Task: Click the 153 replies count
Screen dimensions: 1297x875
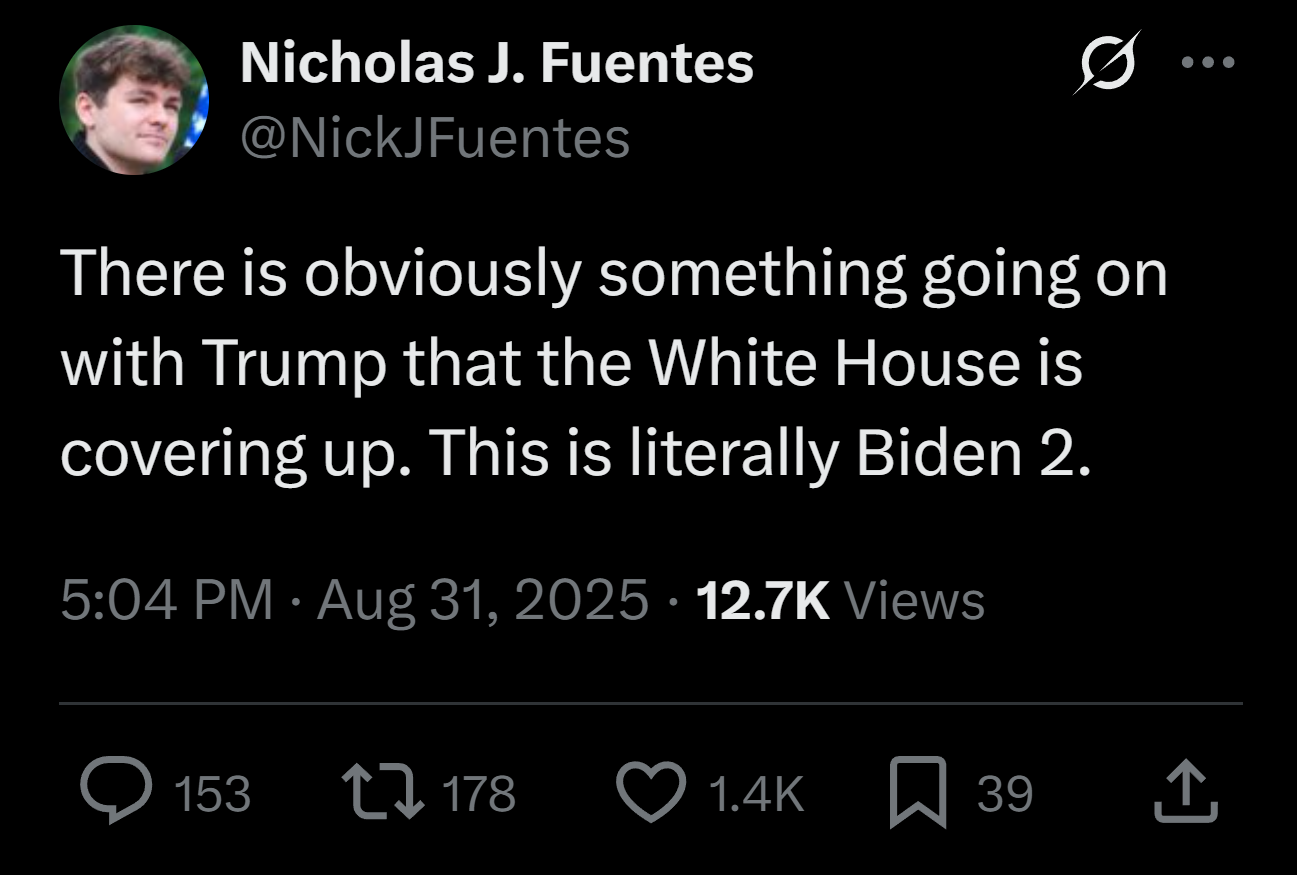Action: pos(212,794)
